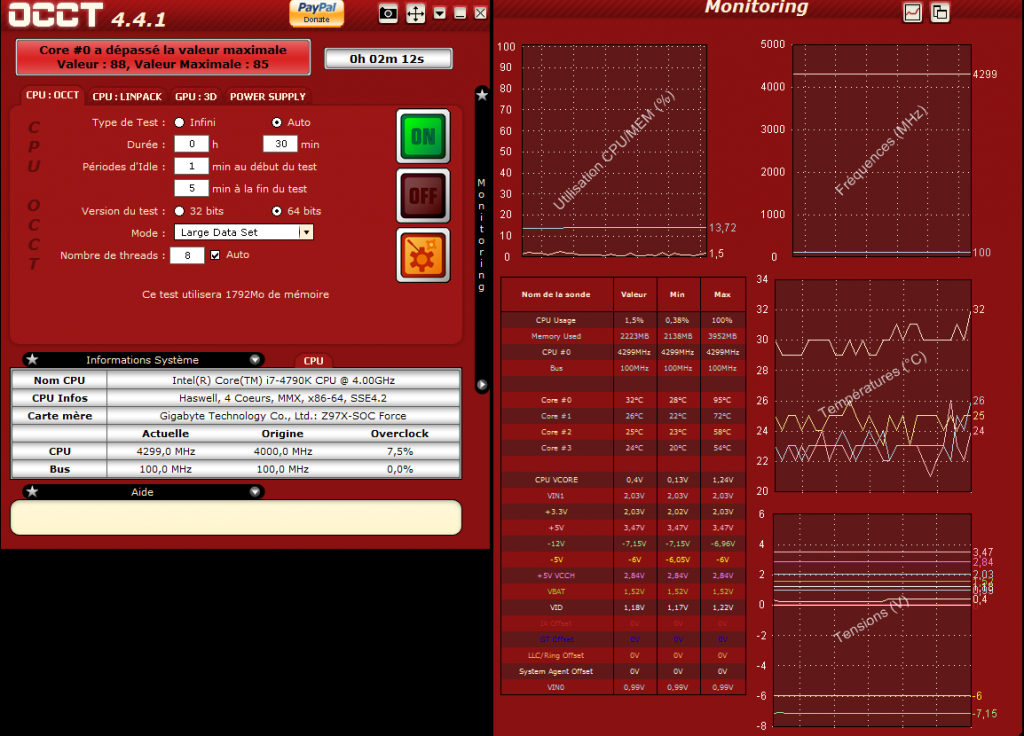Viewport: 1024px width, 736px height.
Task: Click the idle minutes at end field
Action: pyautogui.click(x=191, y=188)
